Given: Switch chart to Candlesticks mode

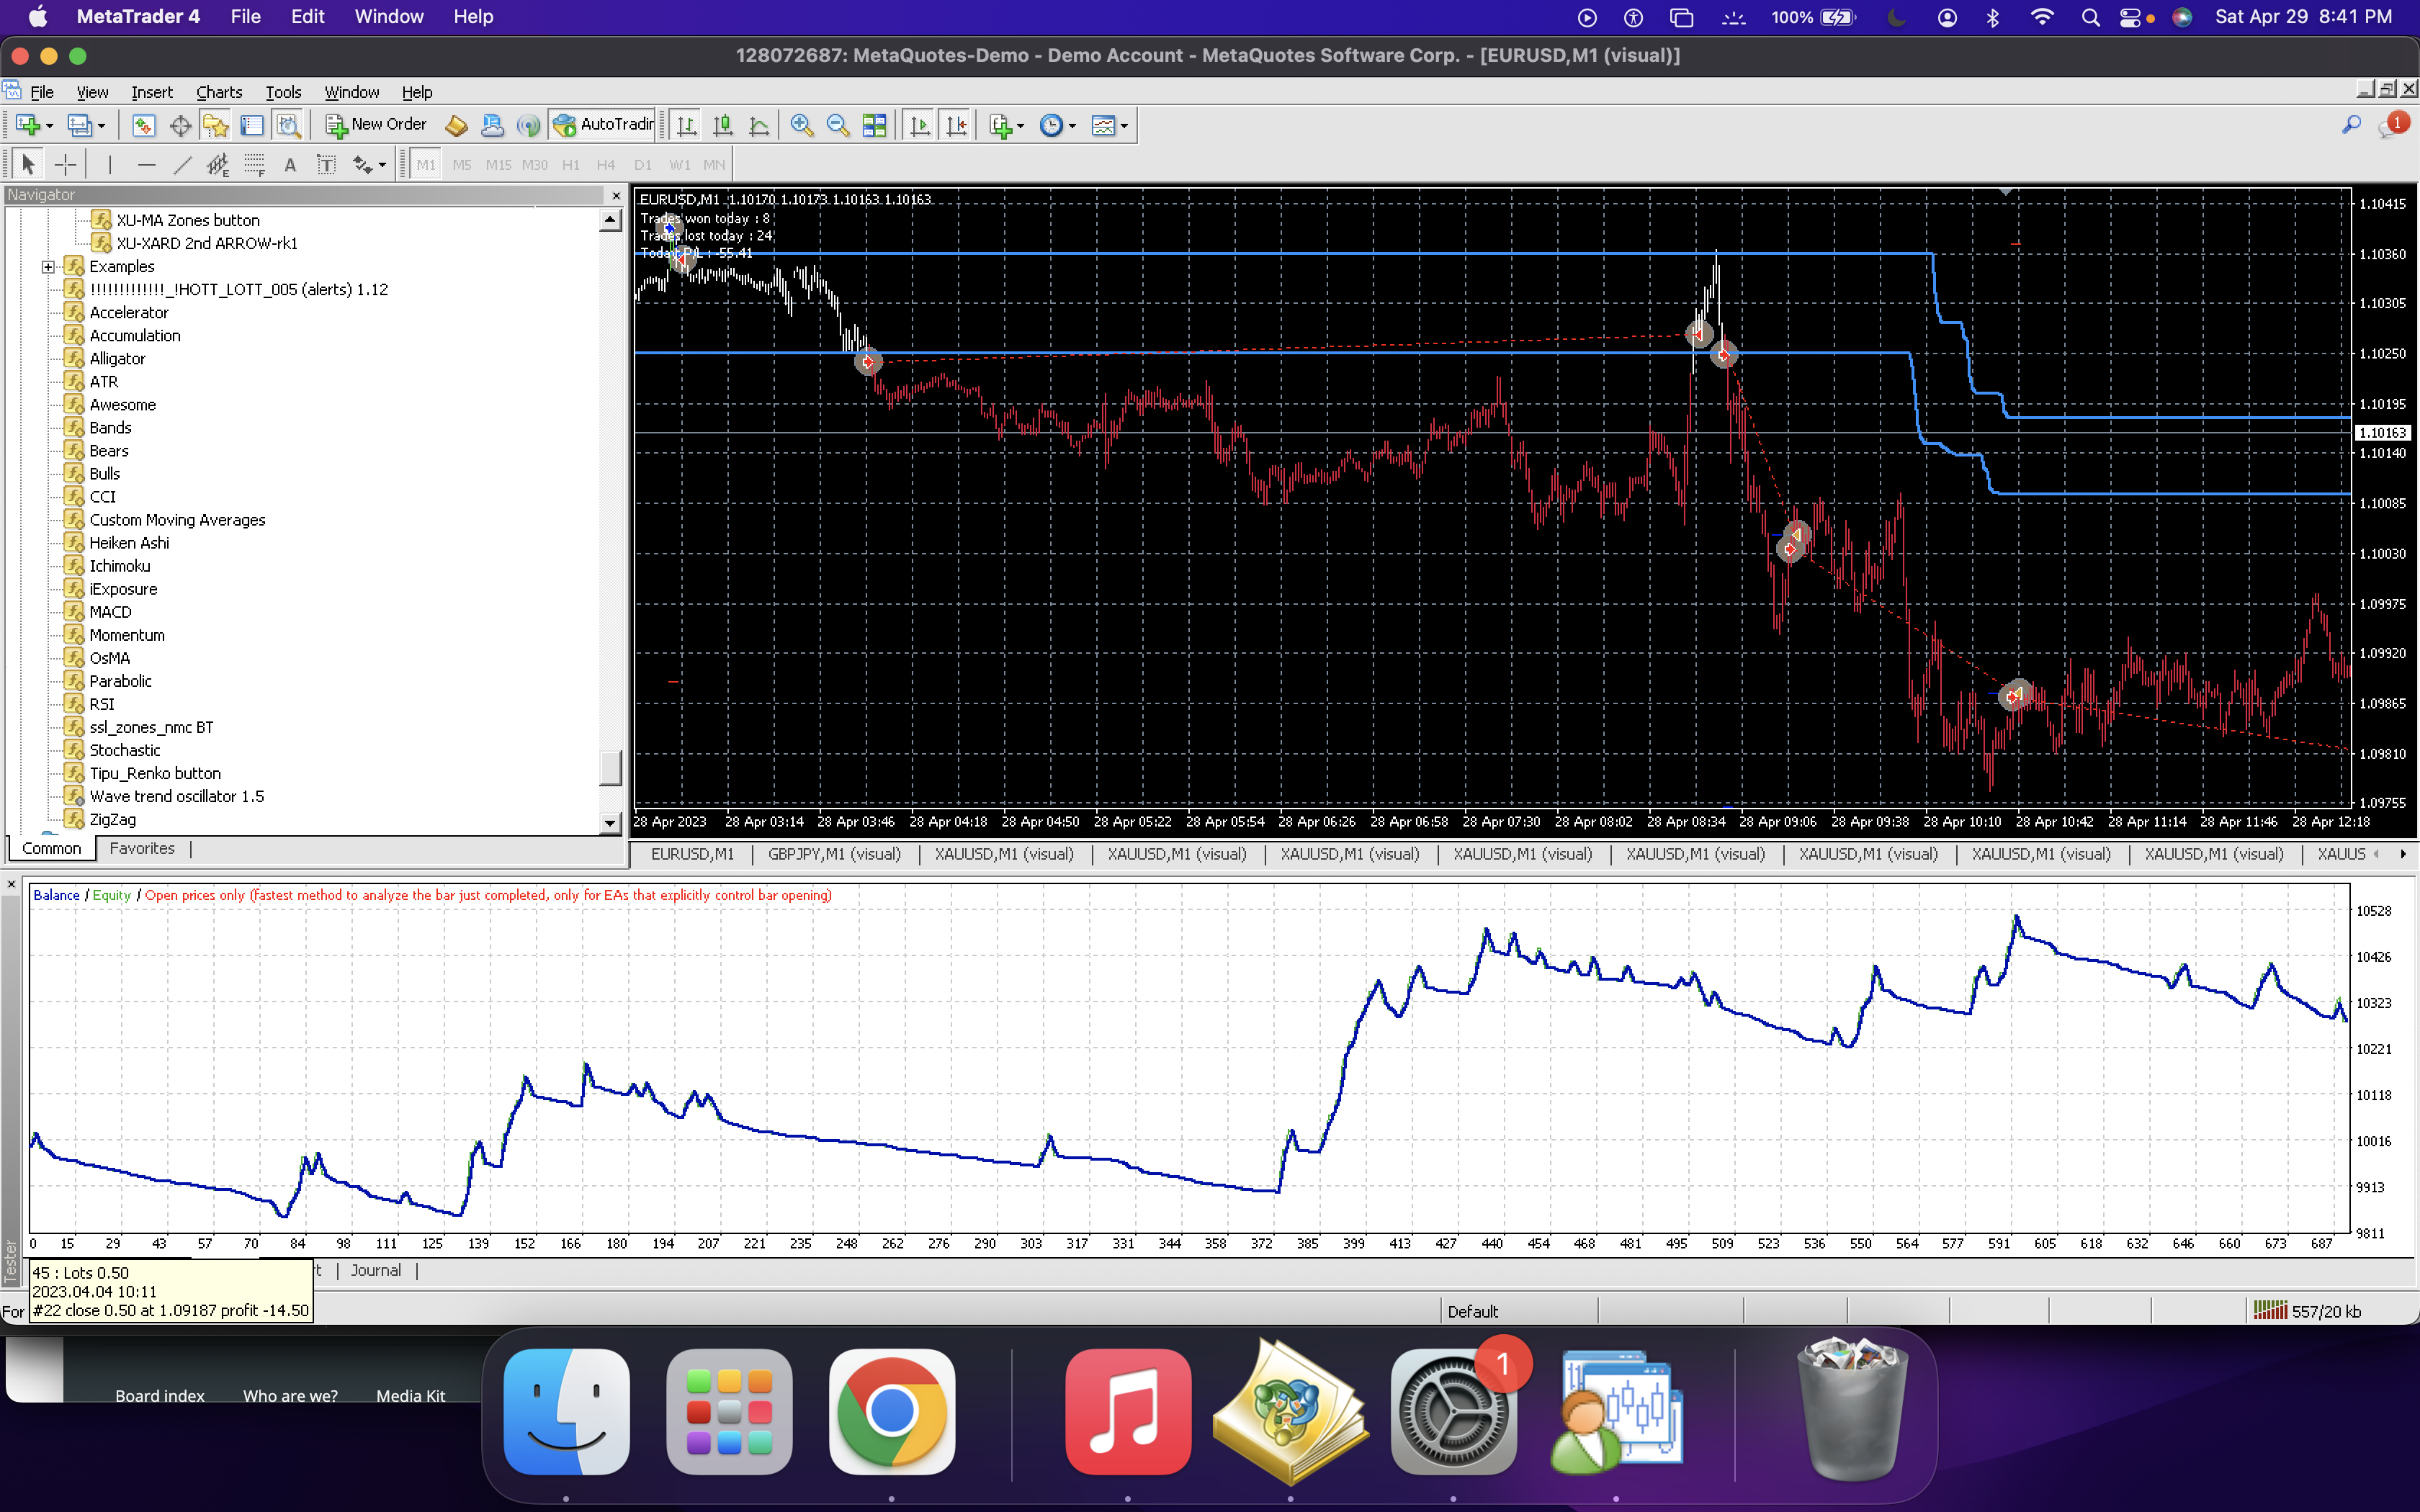Looking at the screenshot, I should pos(723,125).
